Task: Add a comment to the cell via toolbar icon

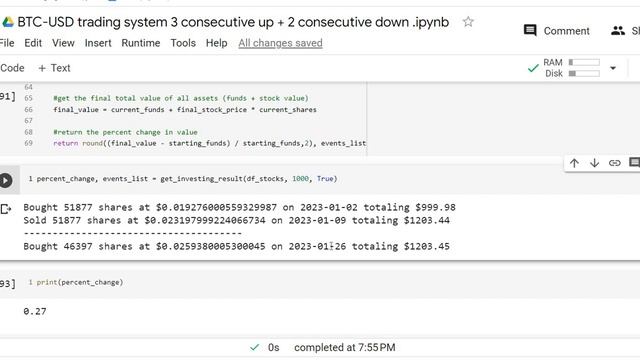Action: tap(634, 162)
